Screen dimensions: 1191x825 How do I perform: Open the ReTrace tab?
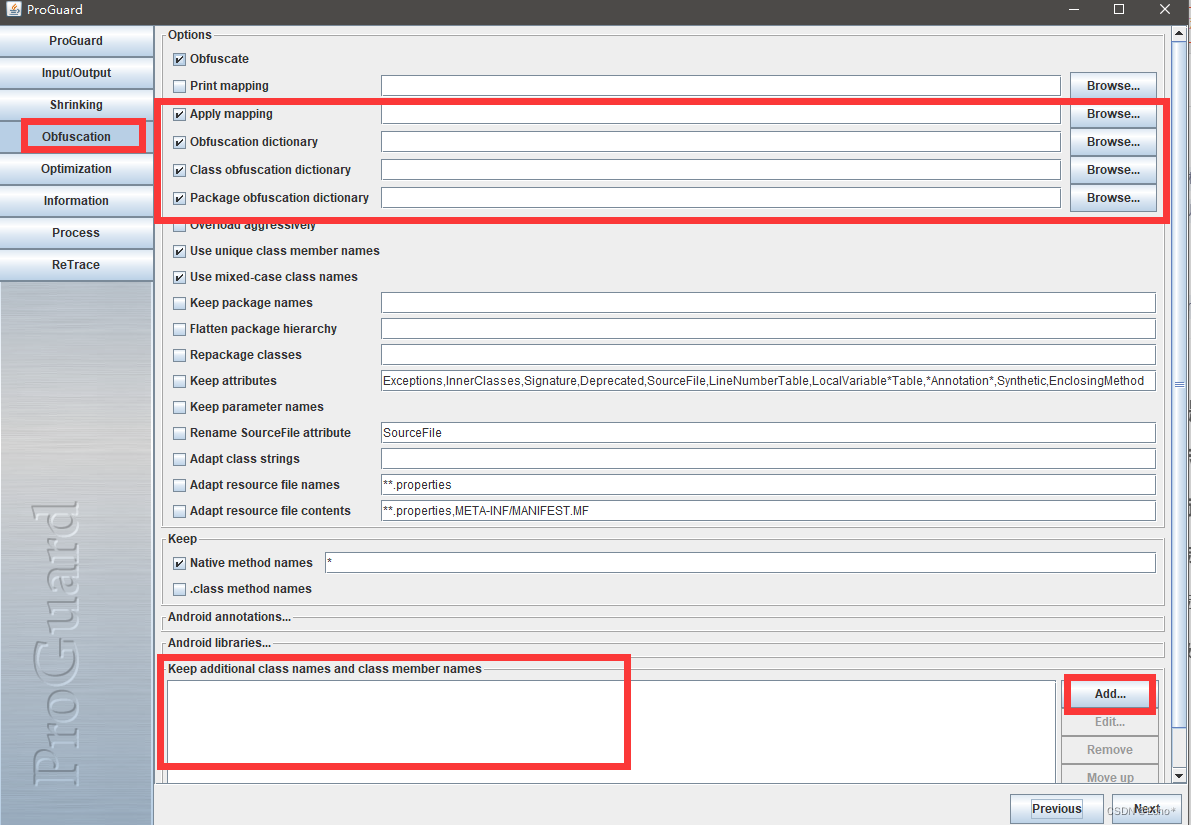[76, 264]
